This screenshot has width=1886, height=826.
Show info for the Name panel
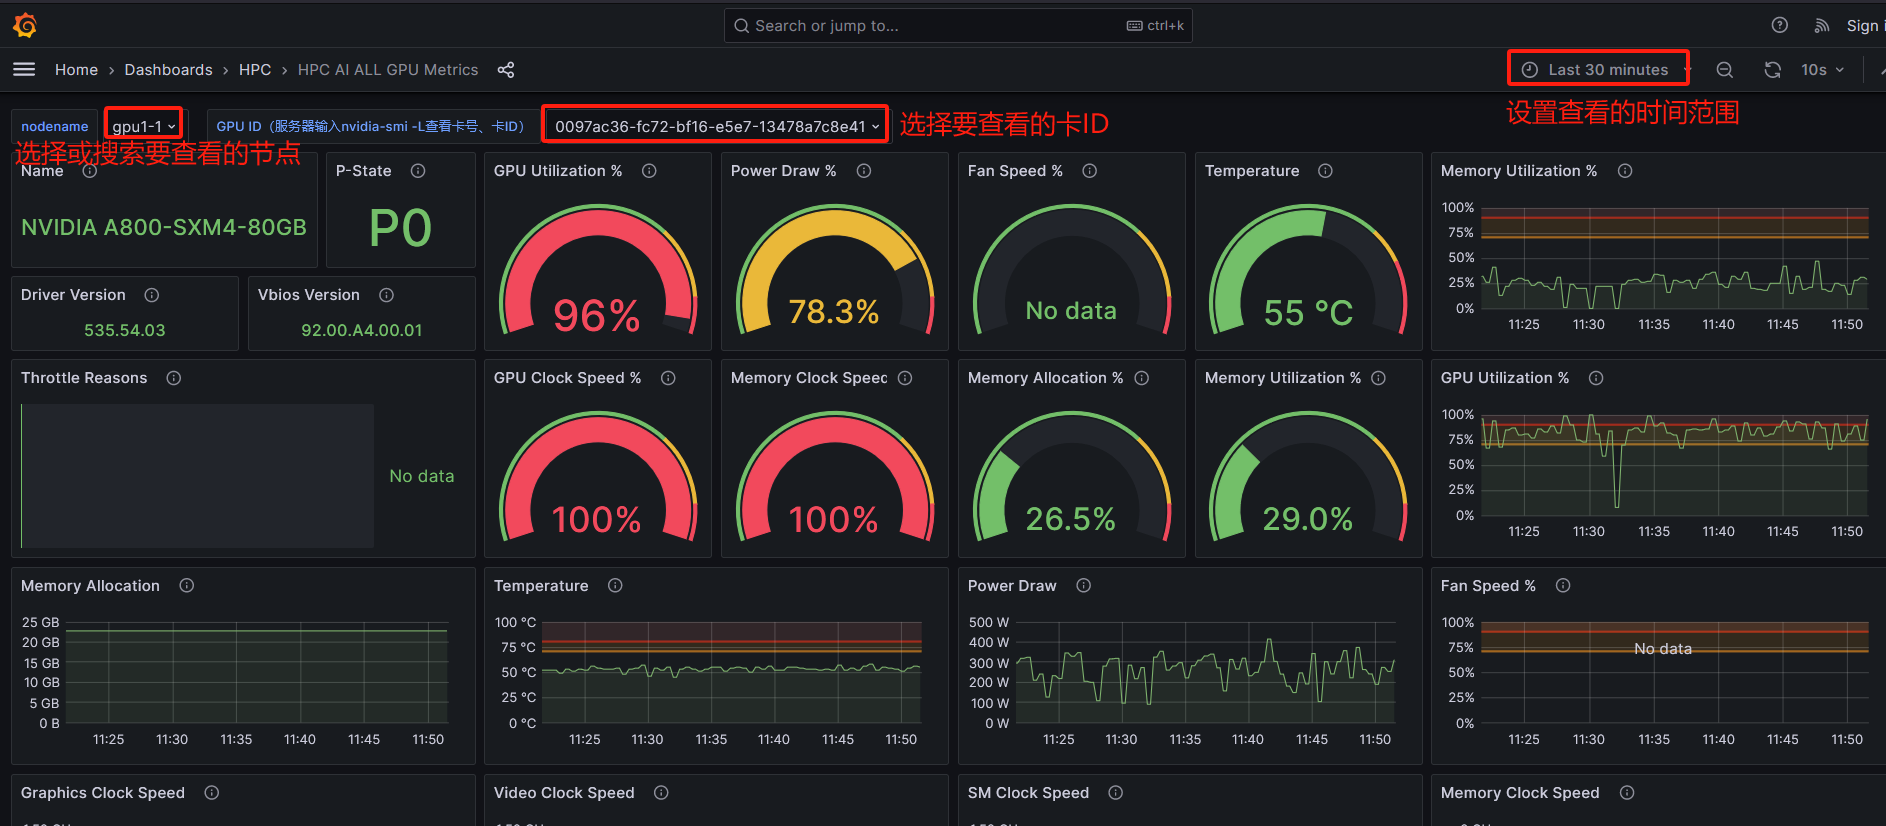pyautogui.click(x=90, y=171)
